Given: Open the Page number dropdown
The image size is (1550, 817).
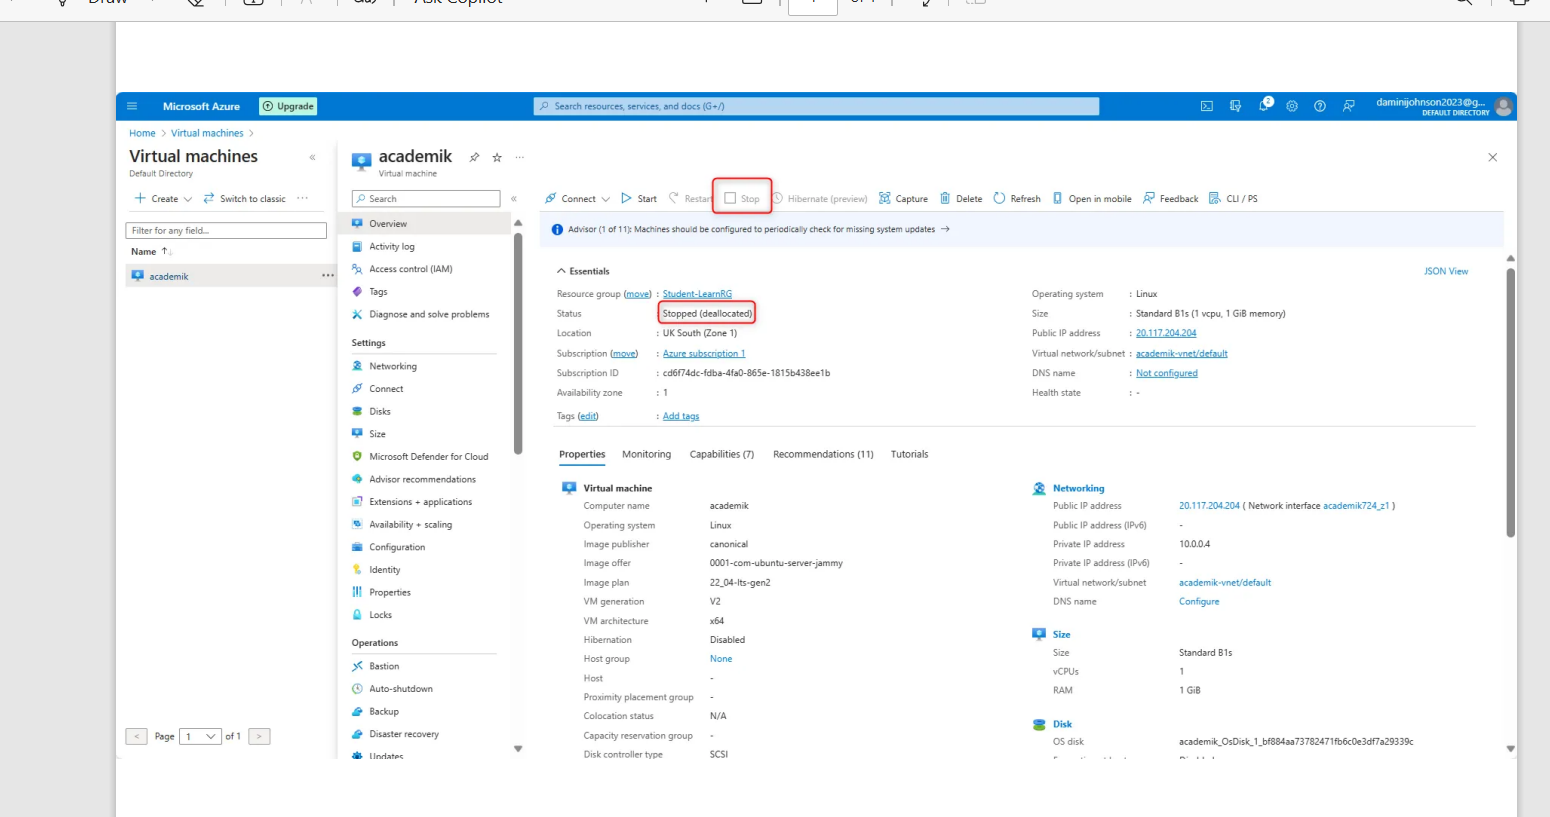Looking at the screenshot, I should [201, 737].
